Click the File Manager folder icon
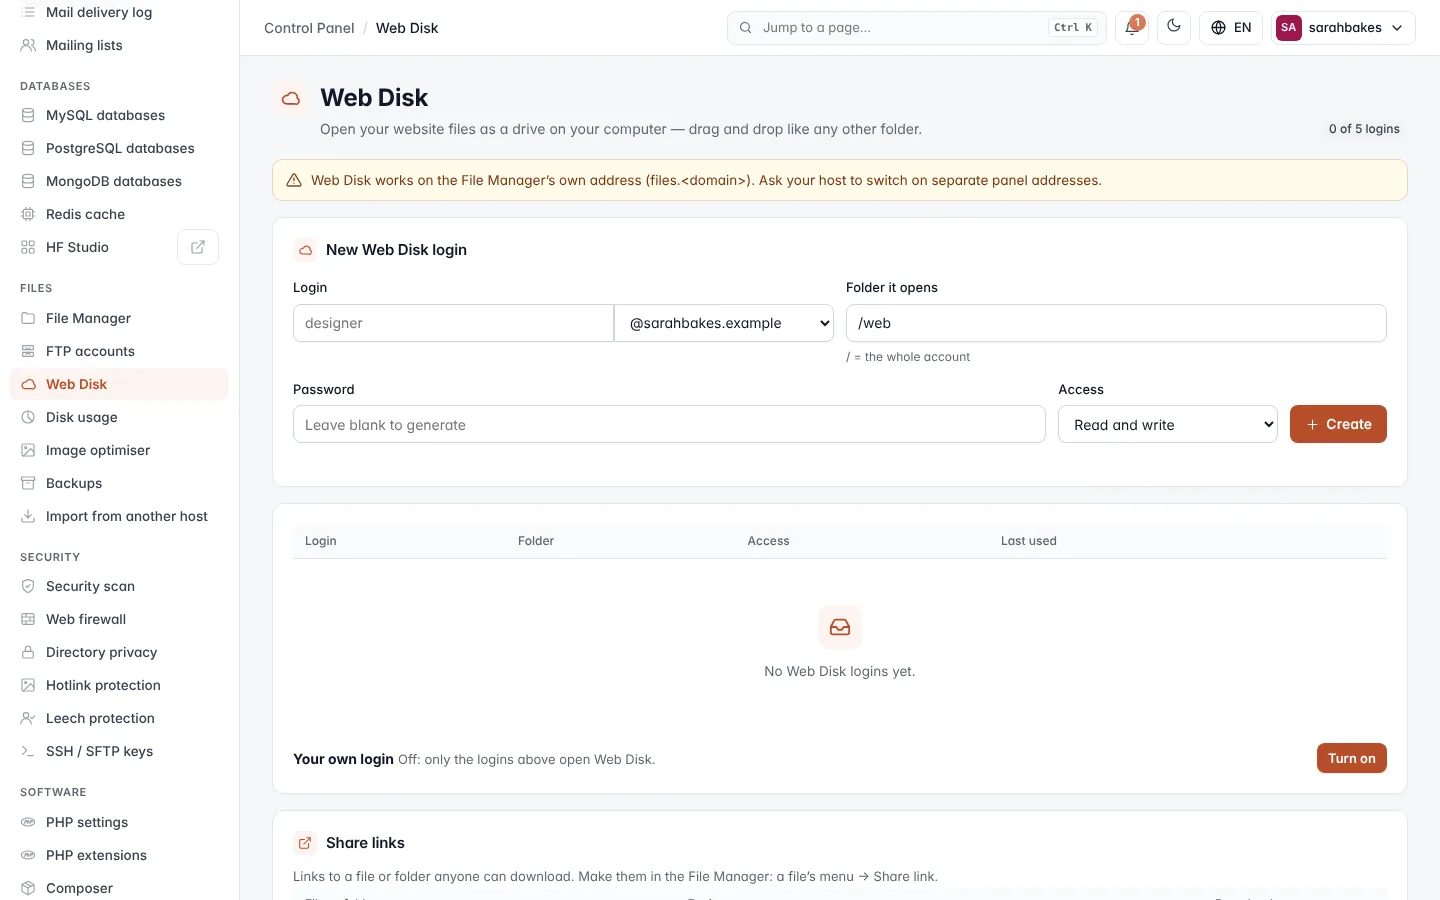Viewport: 1440px width, 900px height. (x=28, y=318)
